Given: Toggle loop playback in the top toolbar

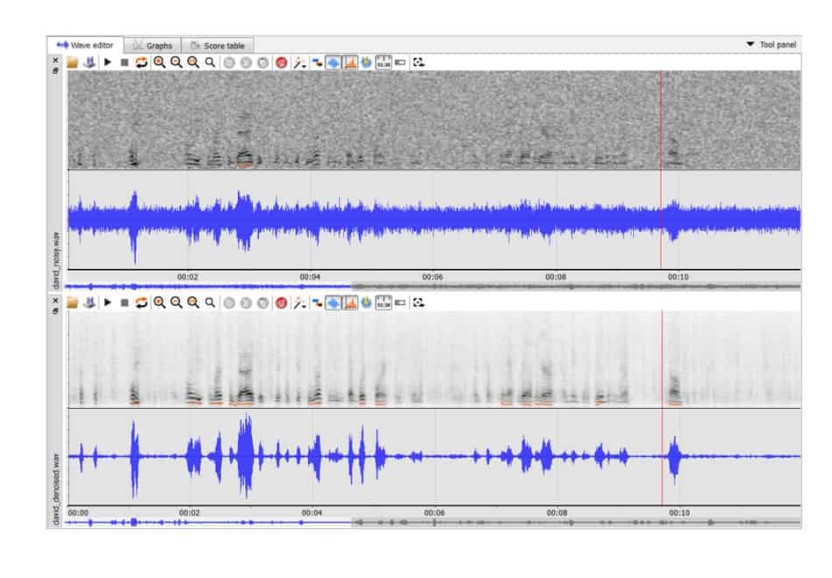Looking at the screenshot, I should coord(141,62).
